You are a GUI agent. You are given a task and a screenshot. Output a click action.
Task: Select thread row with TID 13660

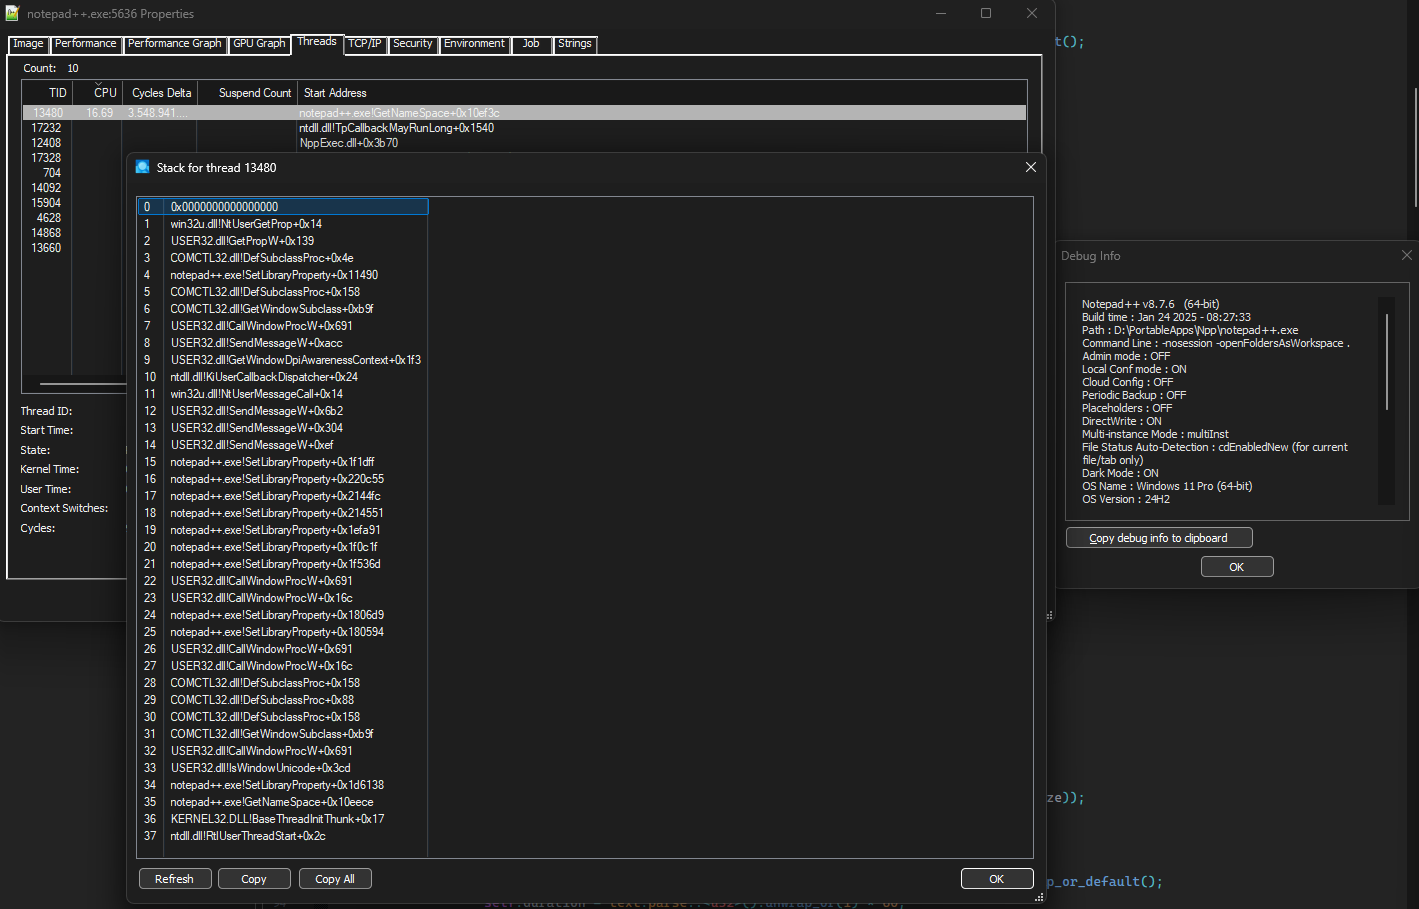(x=46, y=248)
